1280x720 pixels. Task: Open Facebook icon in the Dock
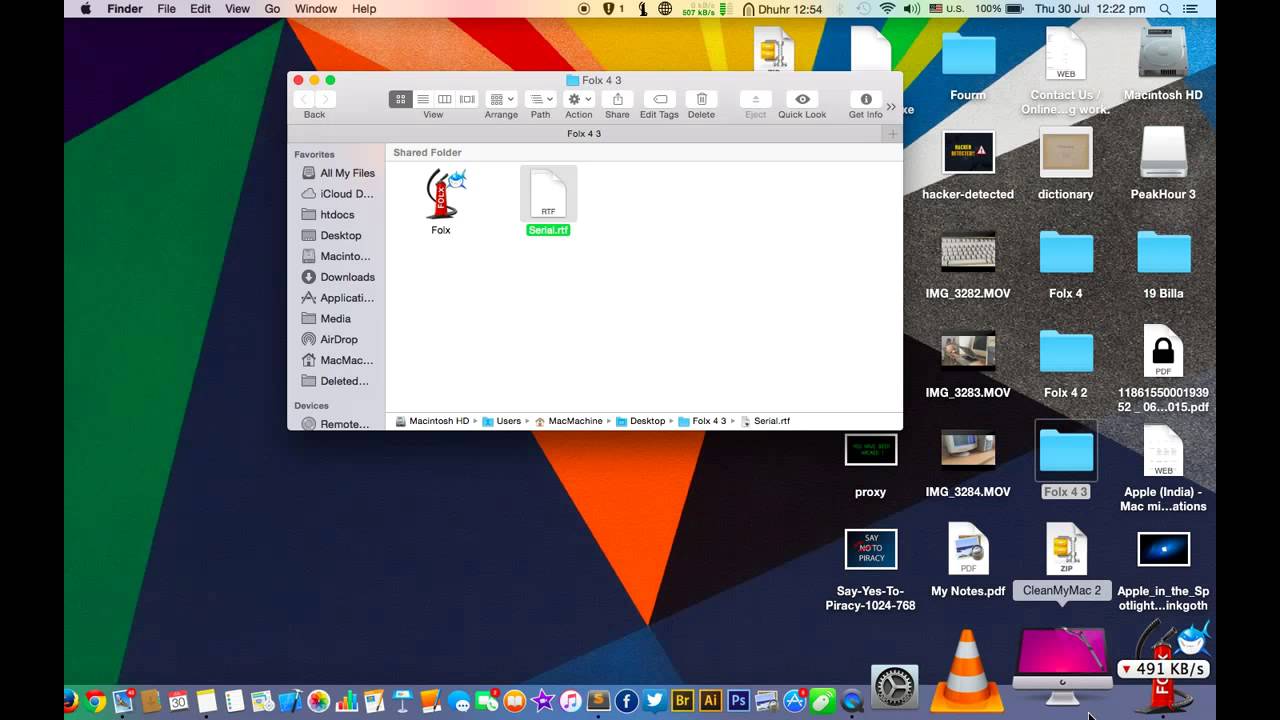tap(627, 701)
